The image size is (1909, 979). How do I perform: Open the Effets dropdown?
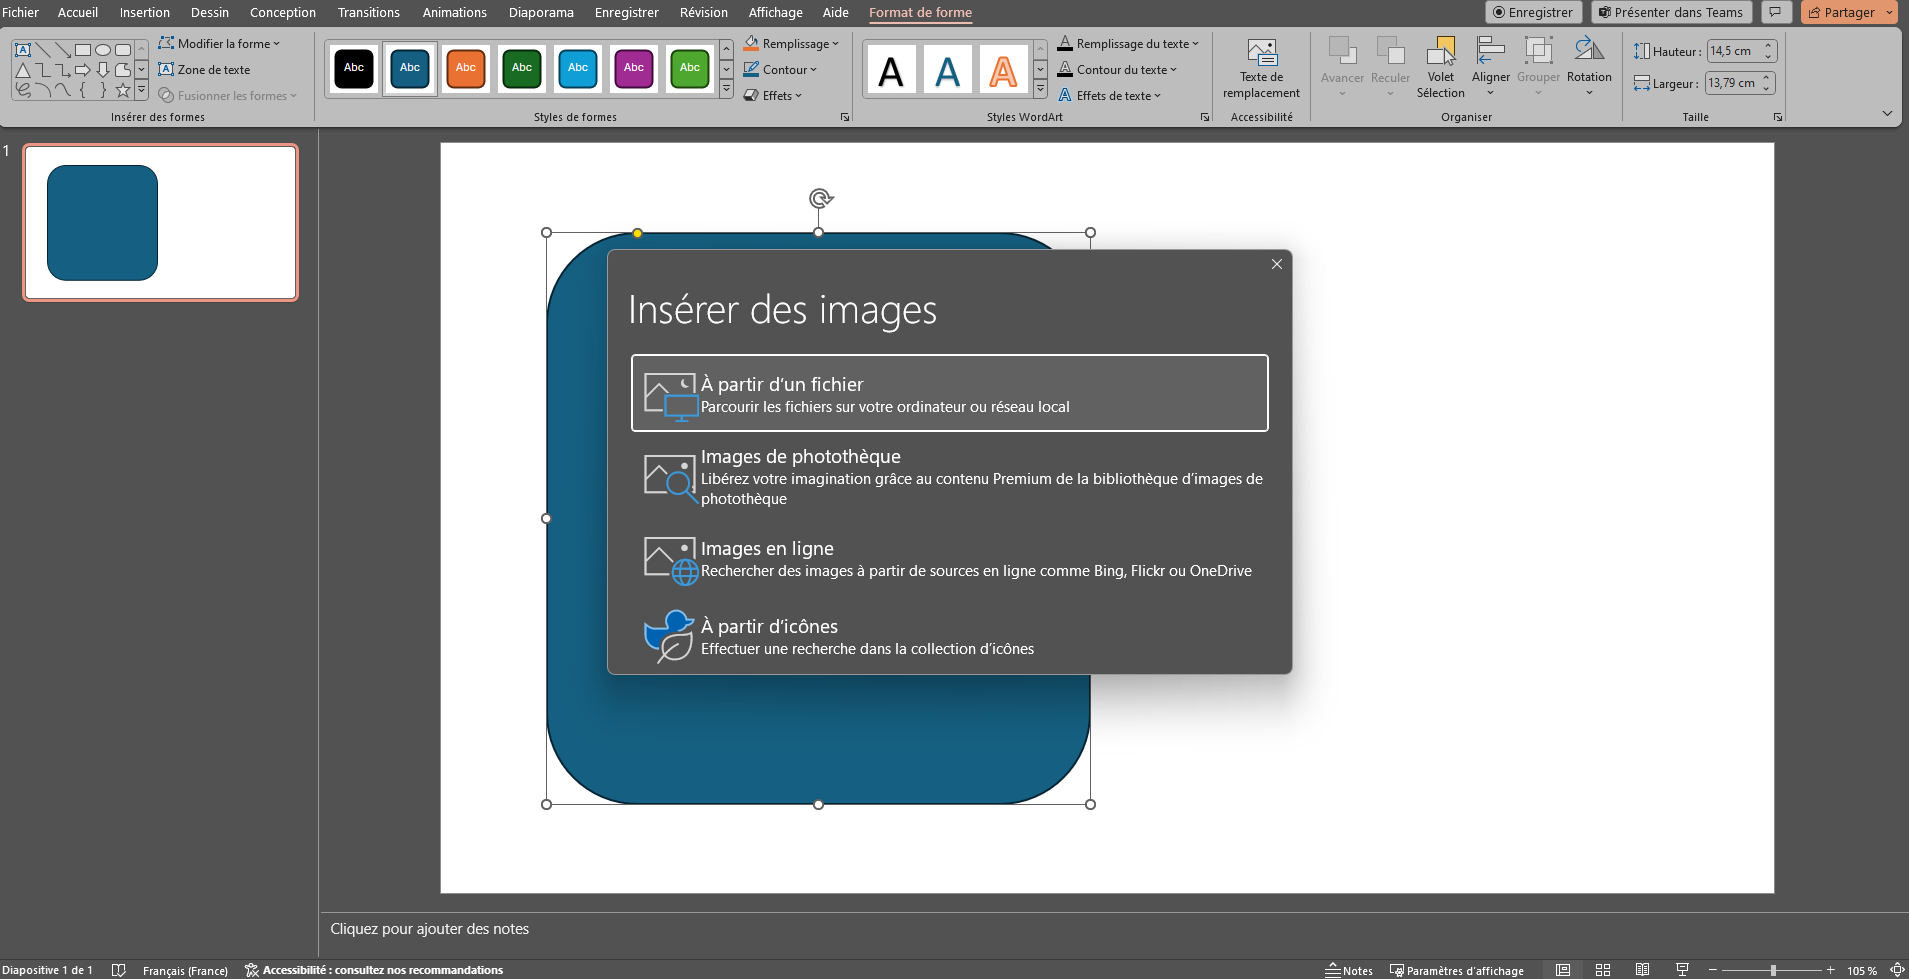coord(773,96)
